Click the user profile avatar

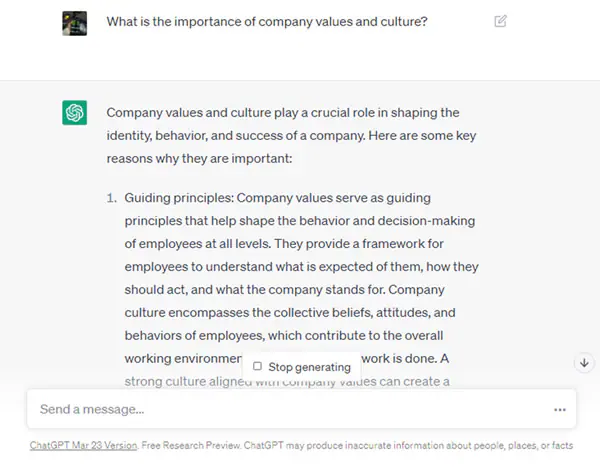pos(74,21)
